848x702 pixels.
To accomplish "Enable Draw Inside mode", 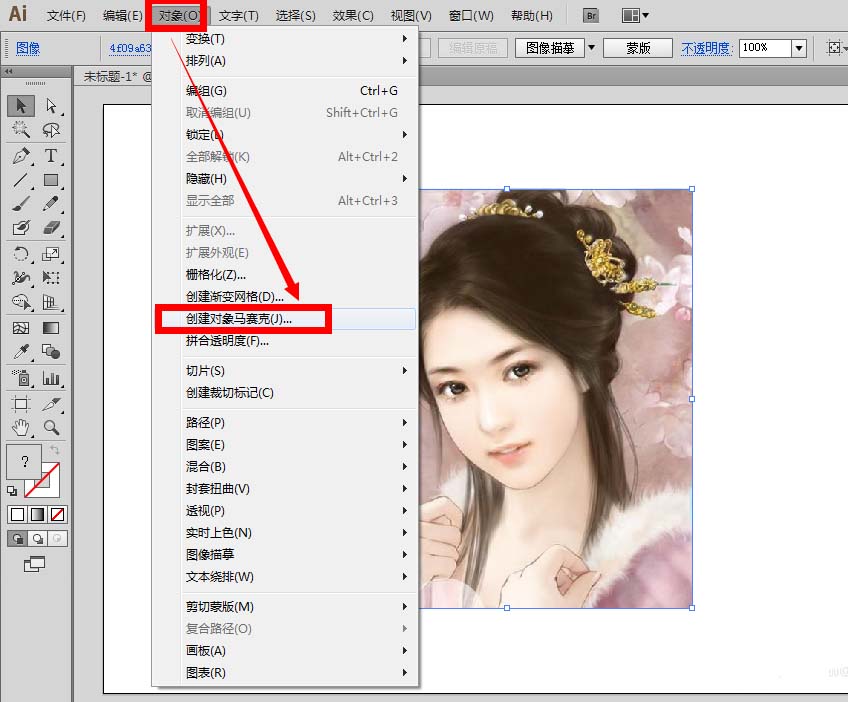I will coord(57,539).
